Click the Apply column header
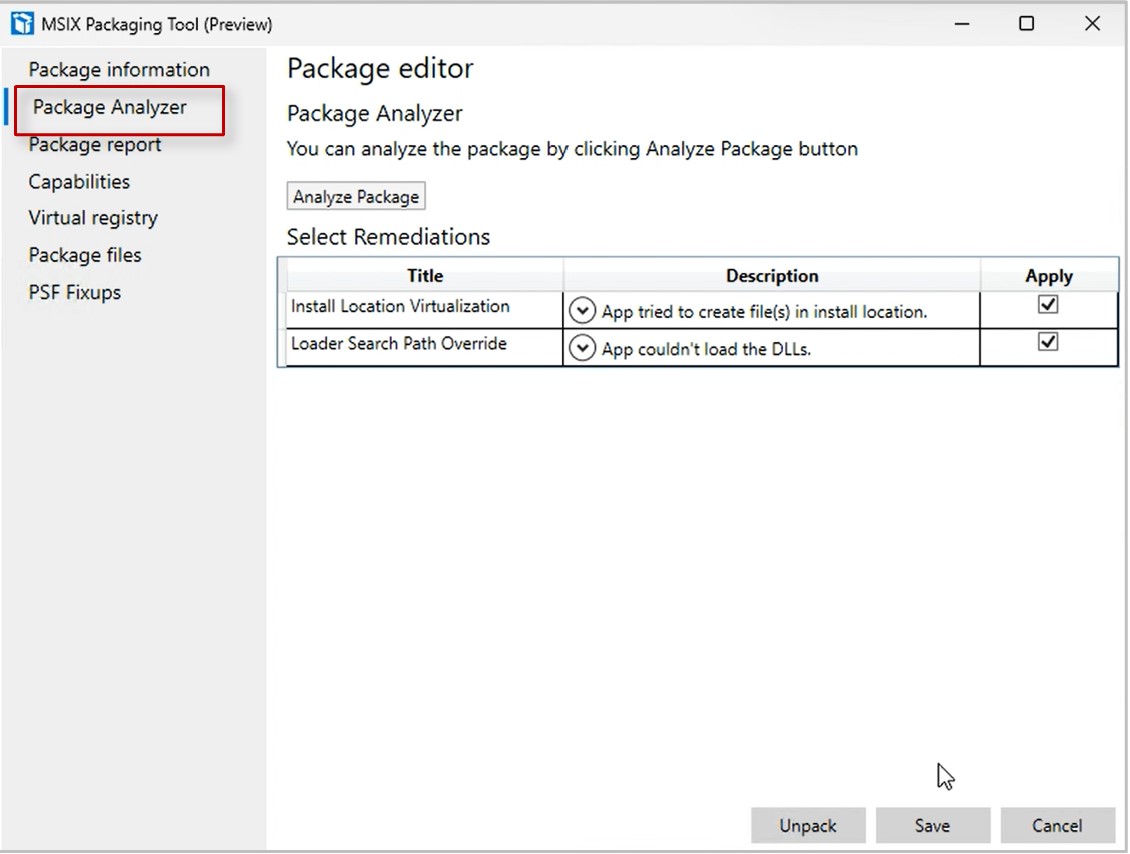The image size is (1130, 854). 1049,275
